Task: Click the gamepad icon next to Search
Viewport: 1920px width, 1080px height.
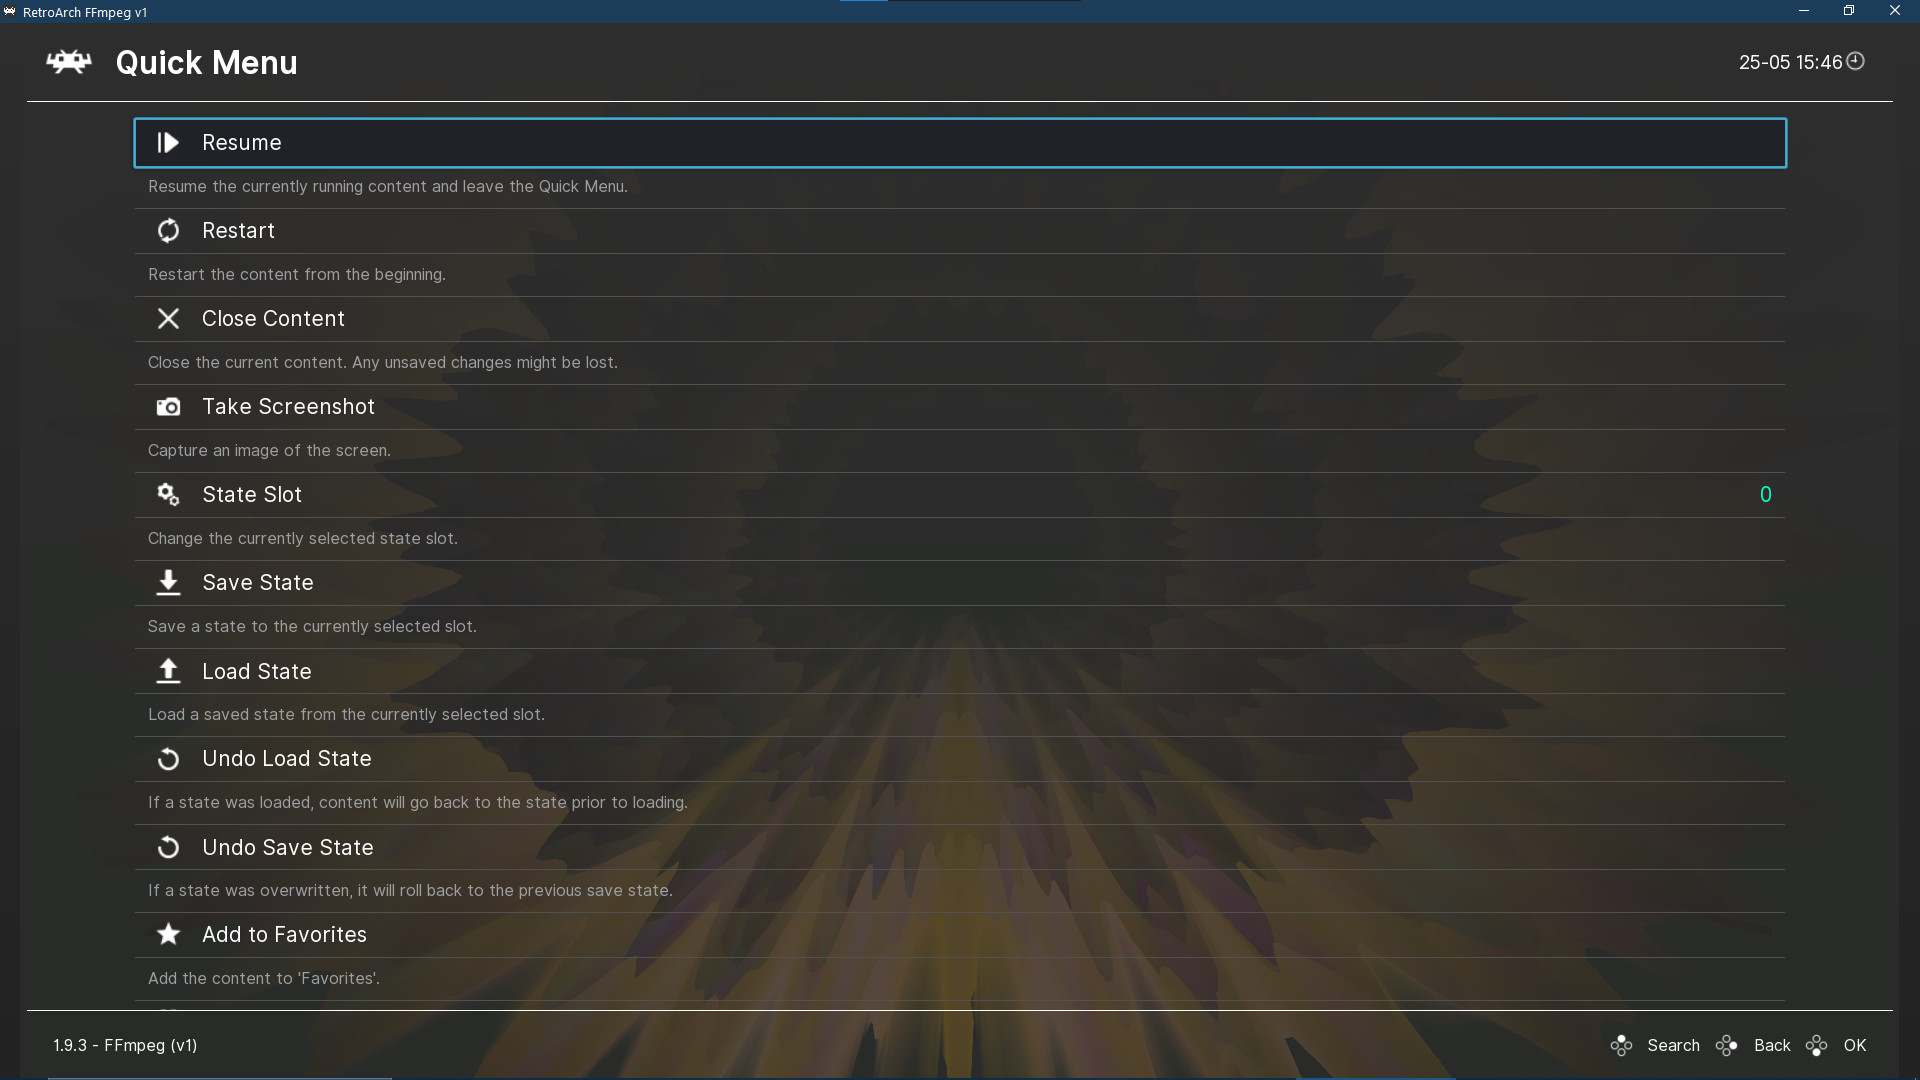Action: point(1621,1045)
